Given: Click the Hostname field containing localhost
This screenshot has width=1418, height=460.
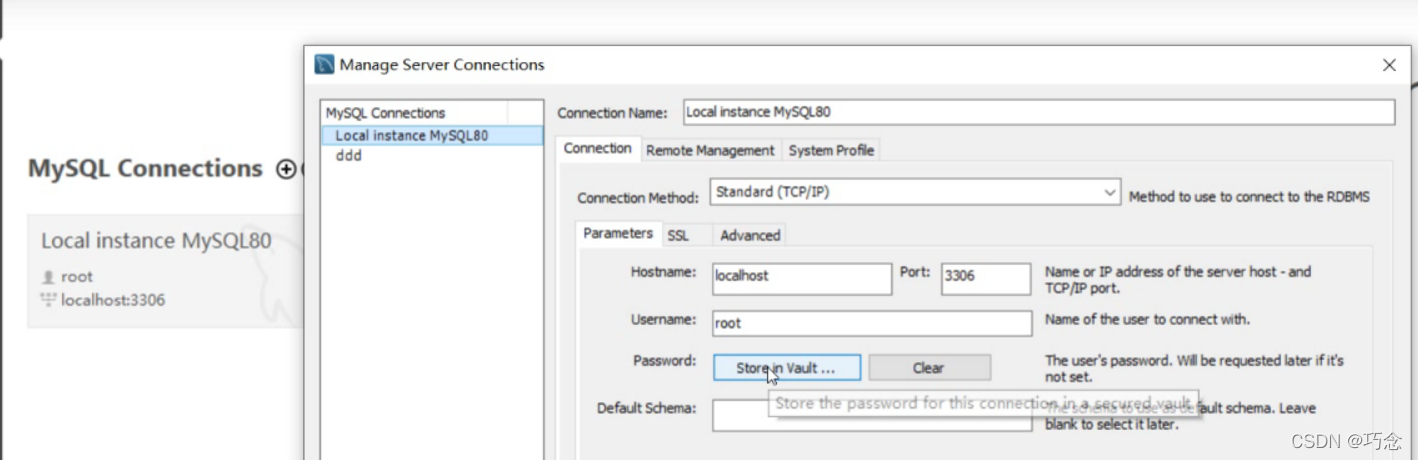Looking at the screenshot, I should pyautogui.click(x=802, y=279).
